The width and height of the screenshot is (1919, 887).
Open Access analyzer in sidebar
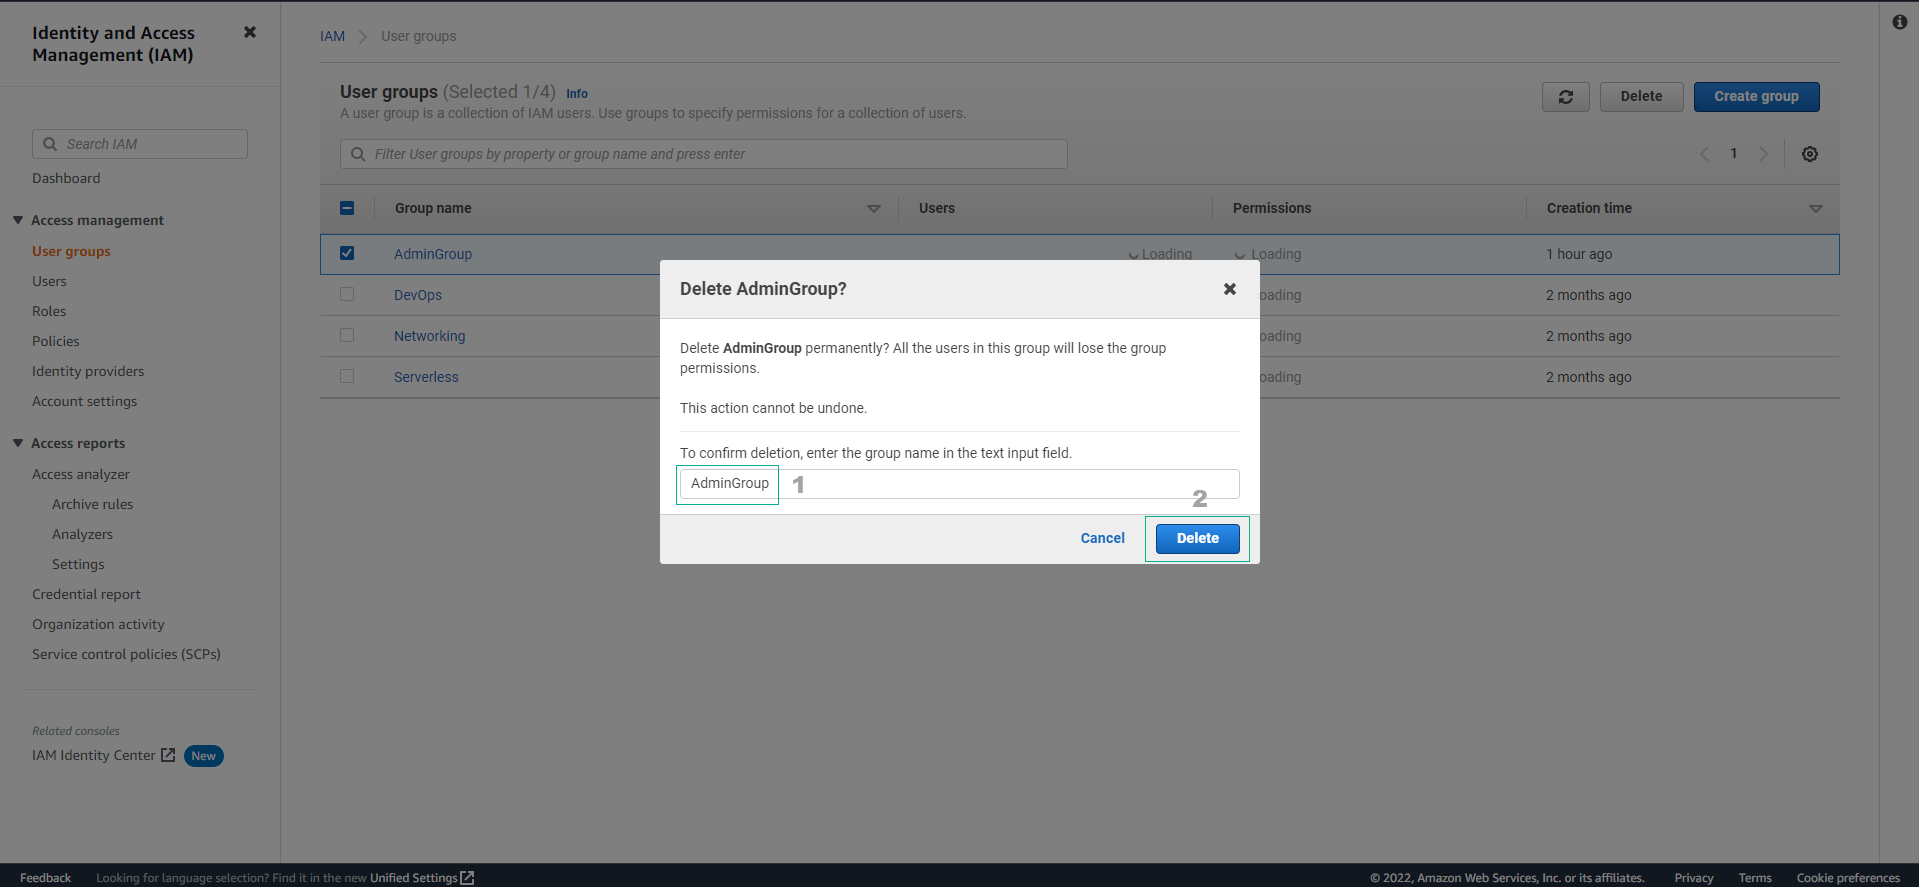tap(81, 474)
